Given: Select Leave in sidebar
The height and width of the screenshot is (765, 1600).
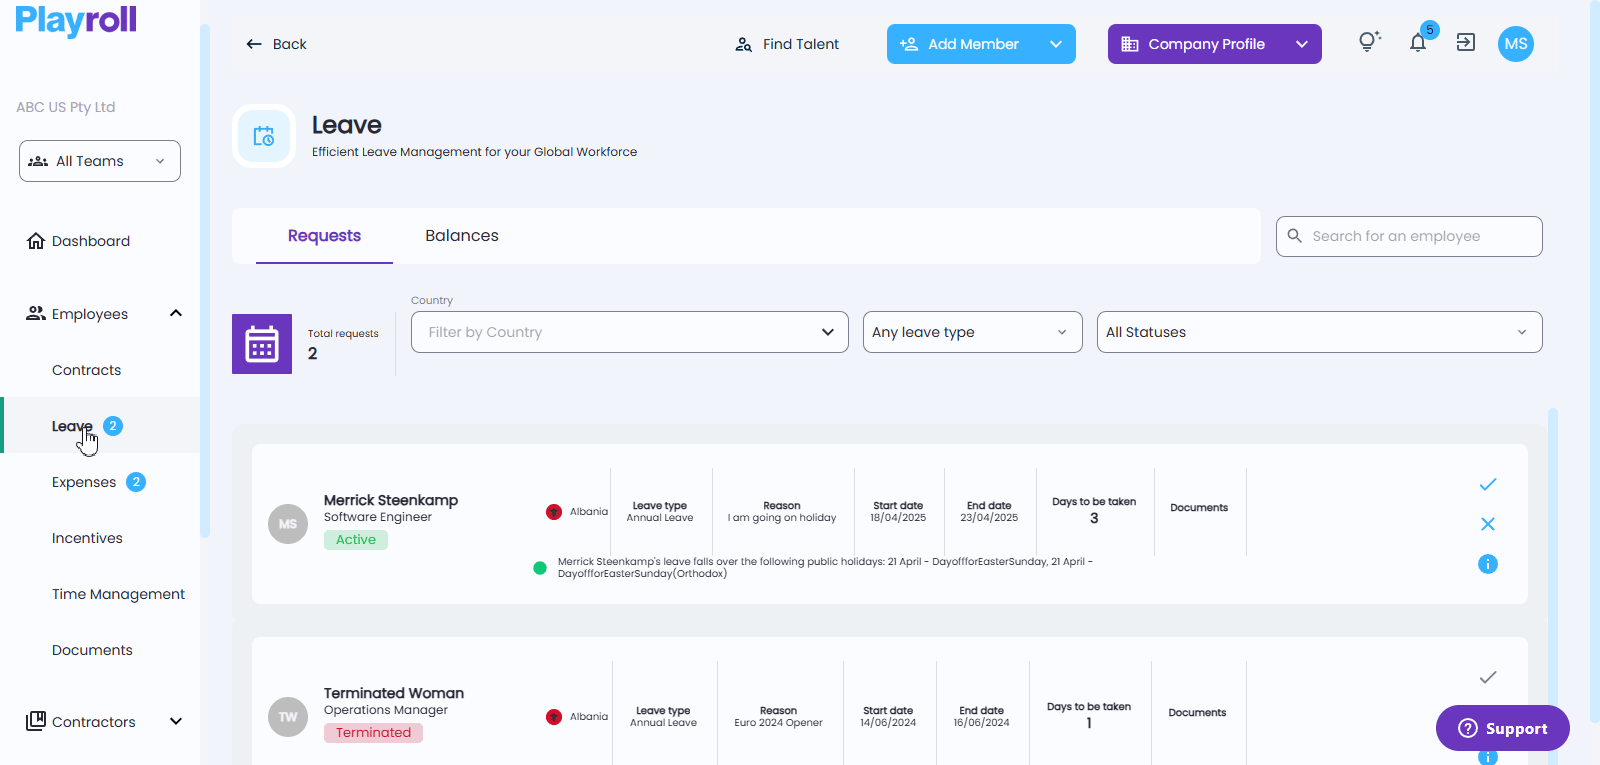Looking at the screenshot, I should 72,426.
